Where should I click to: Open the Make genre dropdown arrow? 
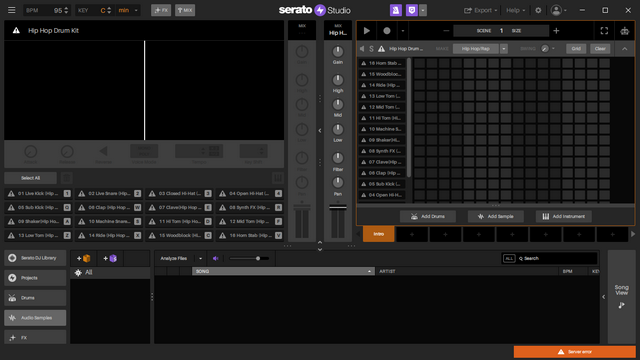click(x=504, y=49)
